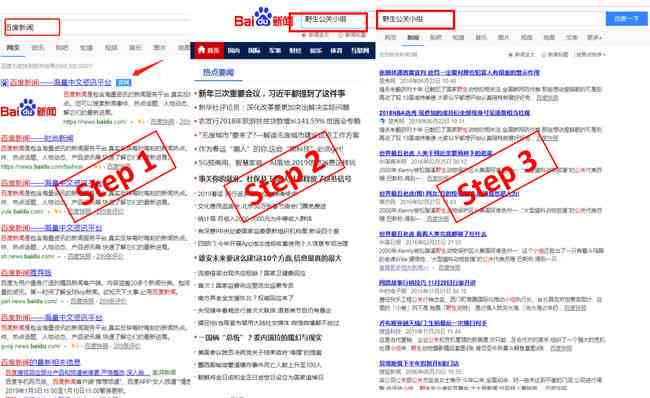Select 新闻标题 radio above Step 3 results
The height and width of the screenshot is (398, 650).
click(x=555, y=54)
